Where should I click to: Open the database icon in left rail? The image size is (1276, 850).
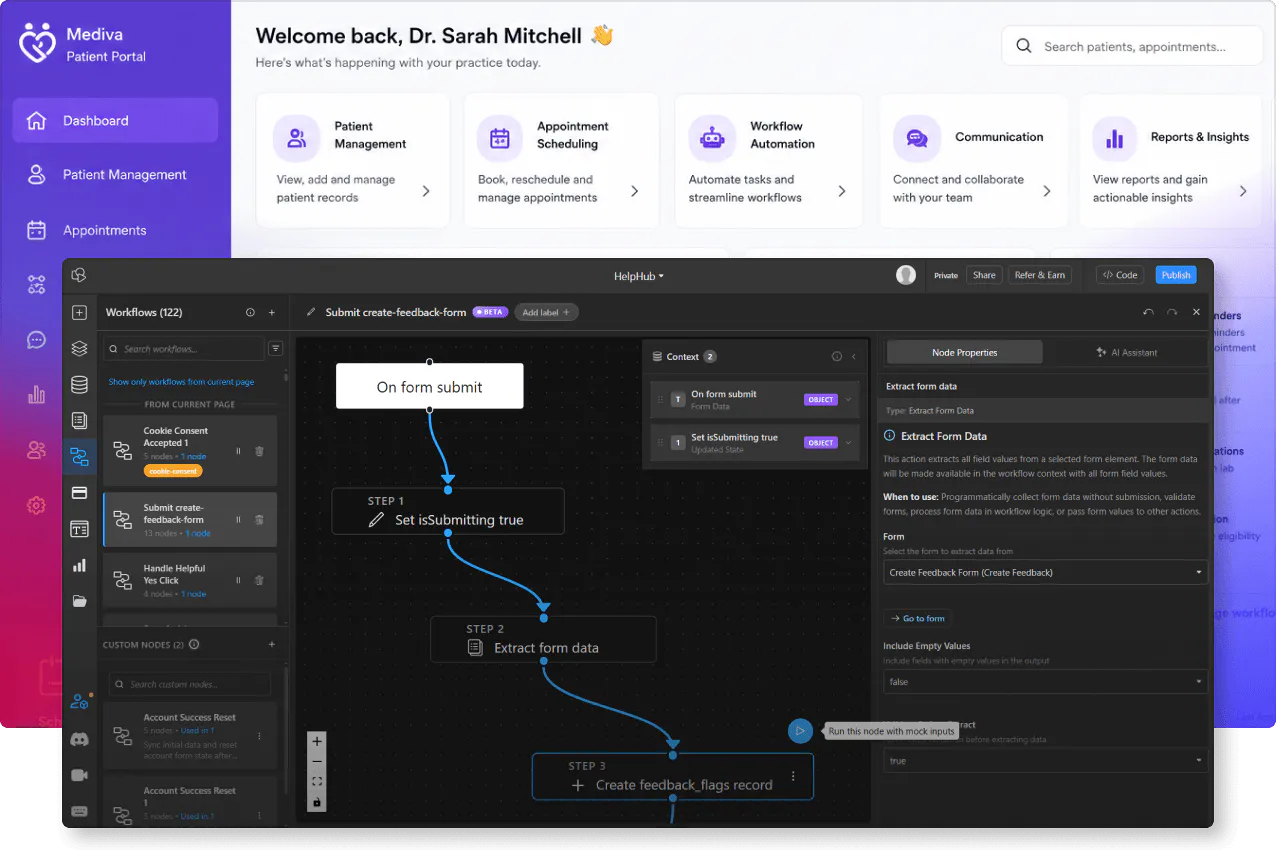[79, 385]
